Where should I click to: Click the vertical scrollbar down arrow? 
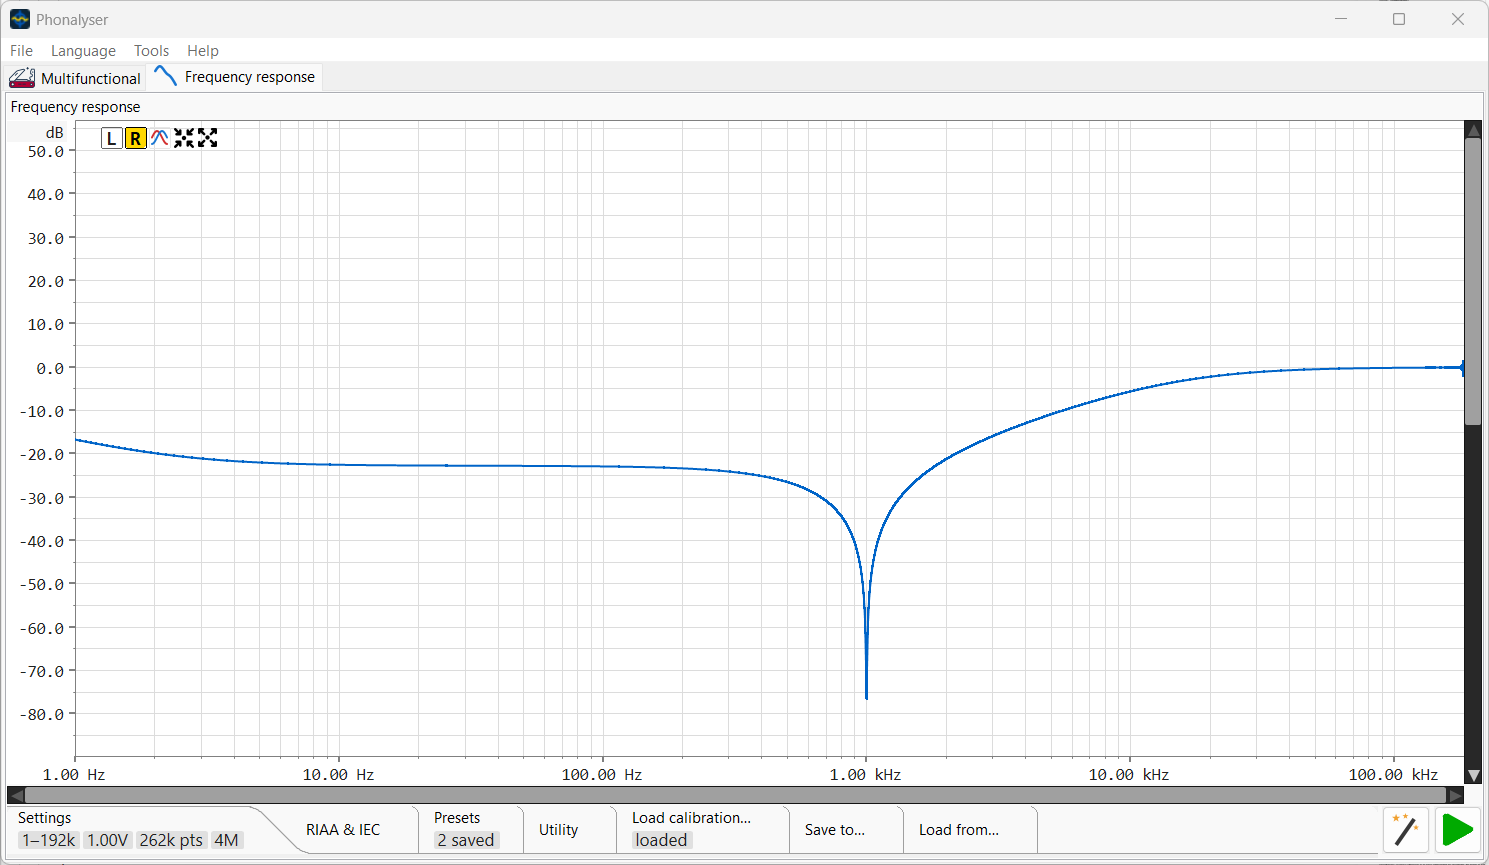[x=1473, y=776]
